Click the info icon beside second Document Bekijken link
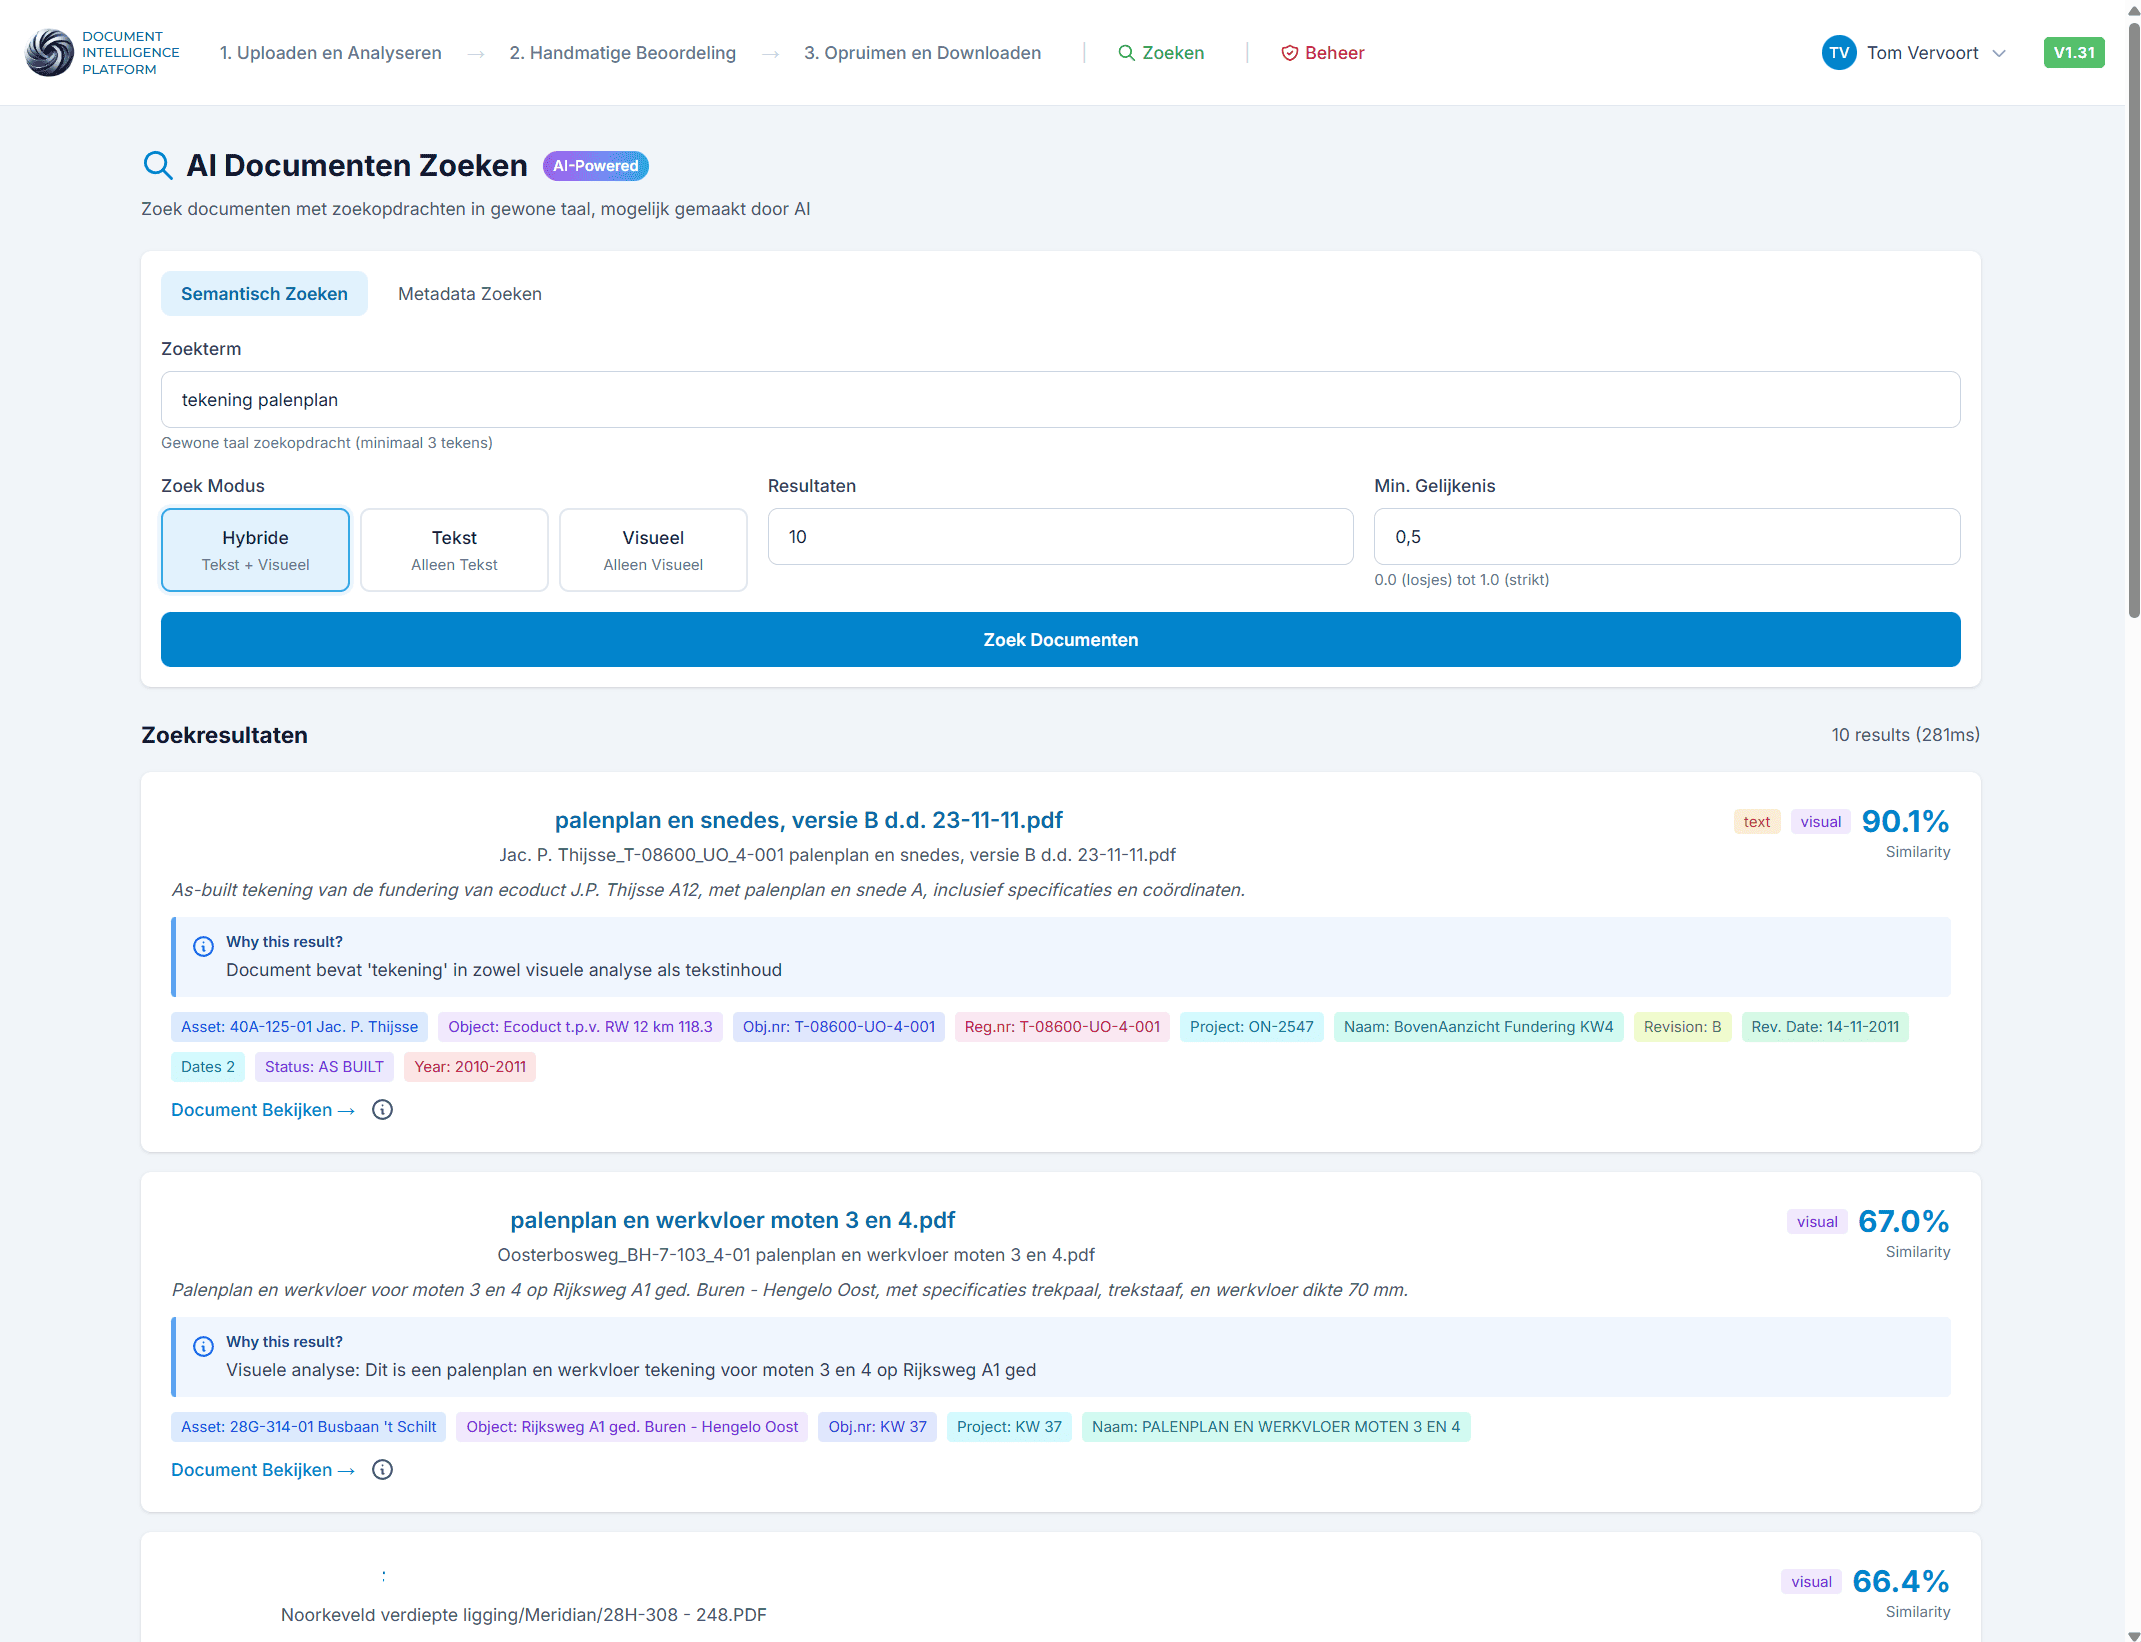 [382, 1469]
